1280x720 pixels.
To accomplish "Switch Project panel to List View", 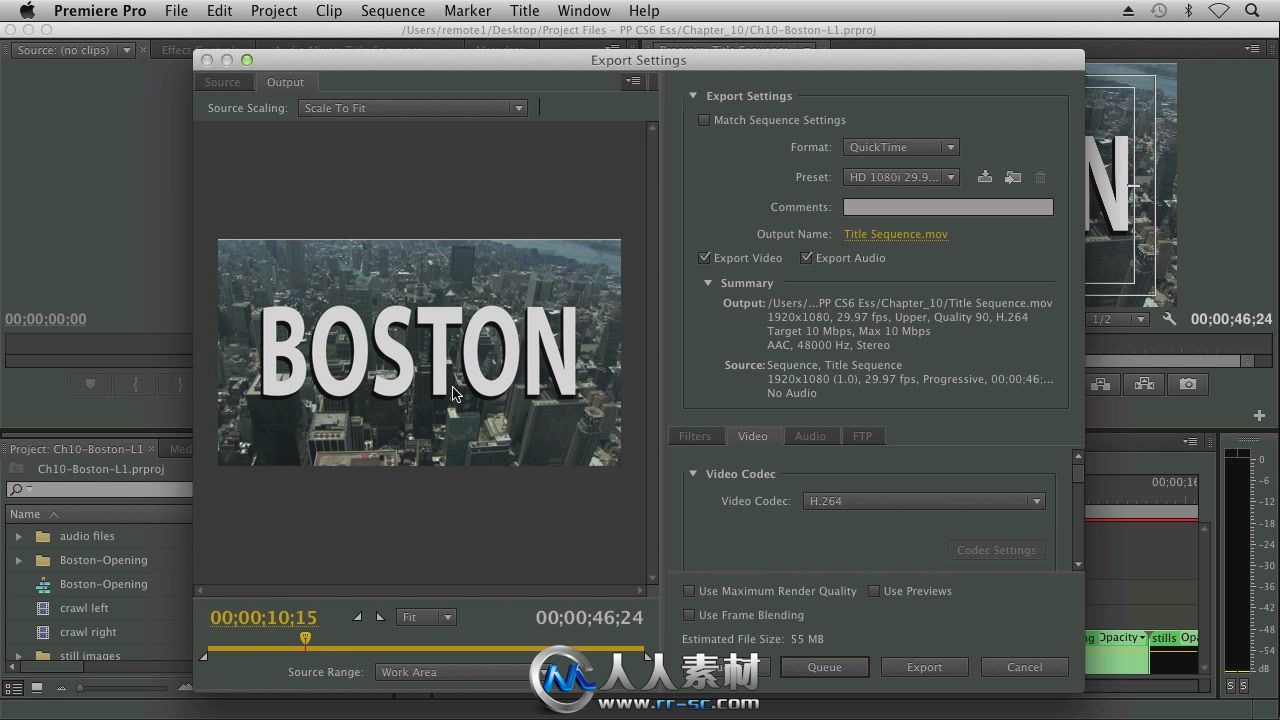I will click(13, 688).
